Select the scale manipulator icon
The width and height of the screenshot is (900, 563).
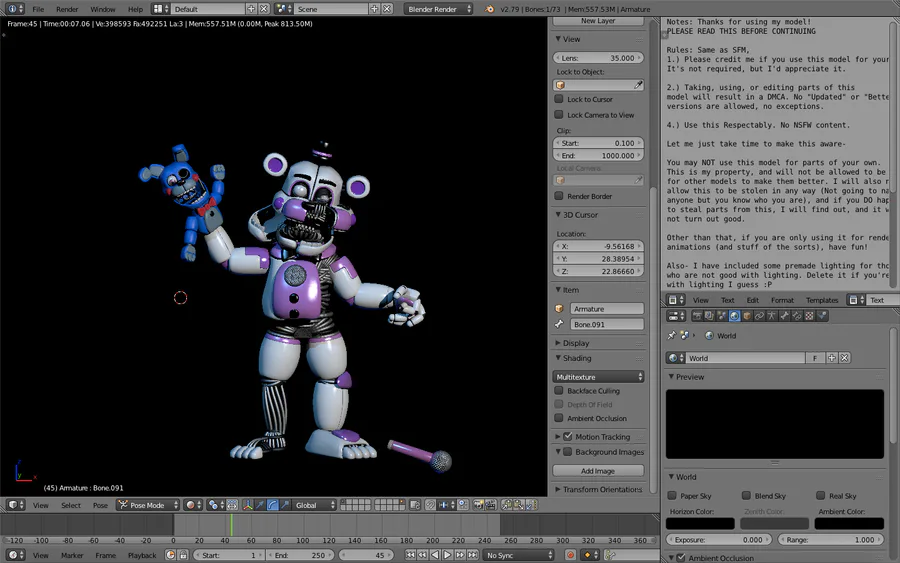(x=285, y=505)
